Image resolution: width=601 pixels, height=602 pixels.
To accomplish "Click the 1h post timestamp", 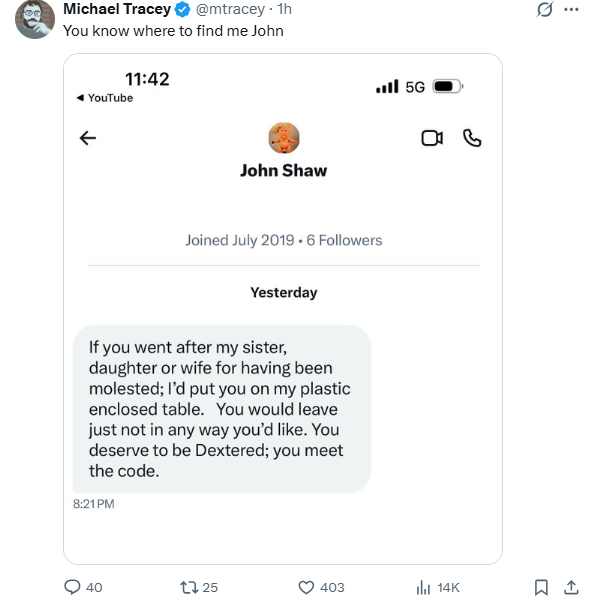I will (284, 10).
